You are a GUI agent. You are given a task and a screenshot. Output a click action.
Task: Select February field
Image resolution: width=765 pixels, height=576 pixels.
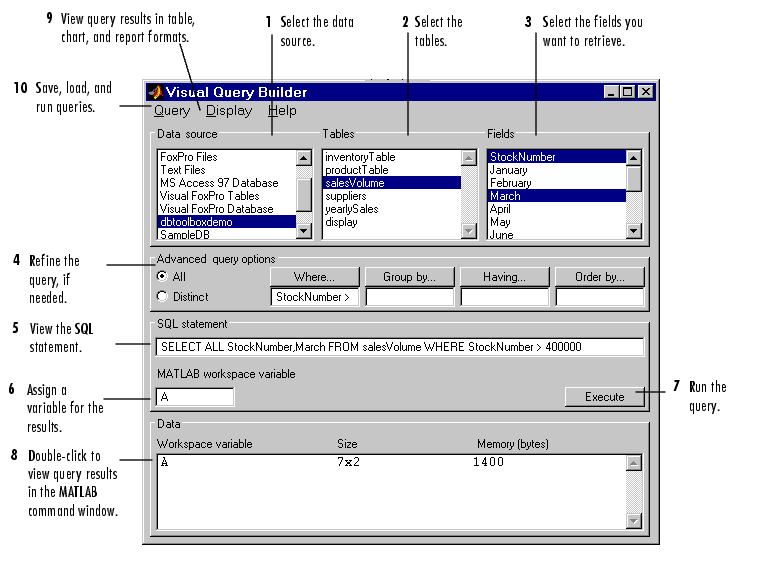[557, 183]
